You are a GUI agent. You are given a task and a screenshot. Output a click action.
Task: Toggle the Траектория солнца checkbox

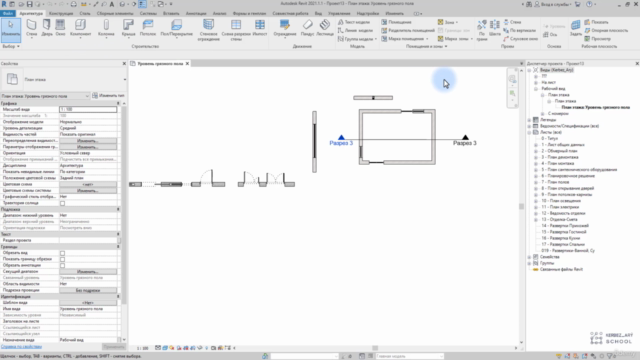click(62, 203)
